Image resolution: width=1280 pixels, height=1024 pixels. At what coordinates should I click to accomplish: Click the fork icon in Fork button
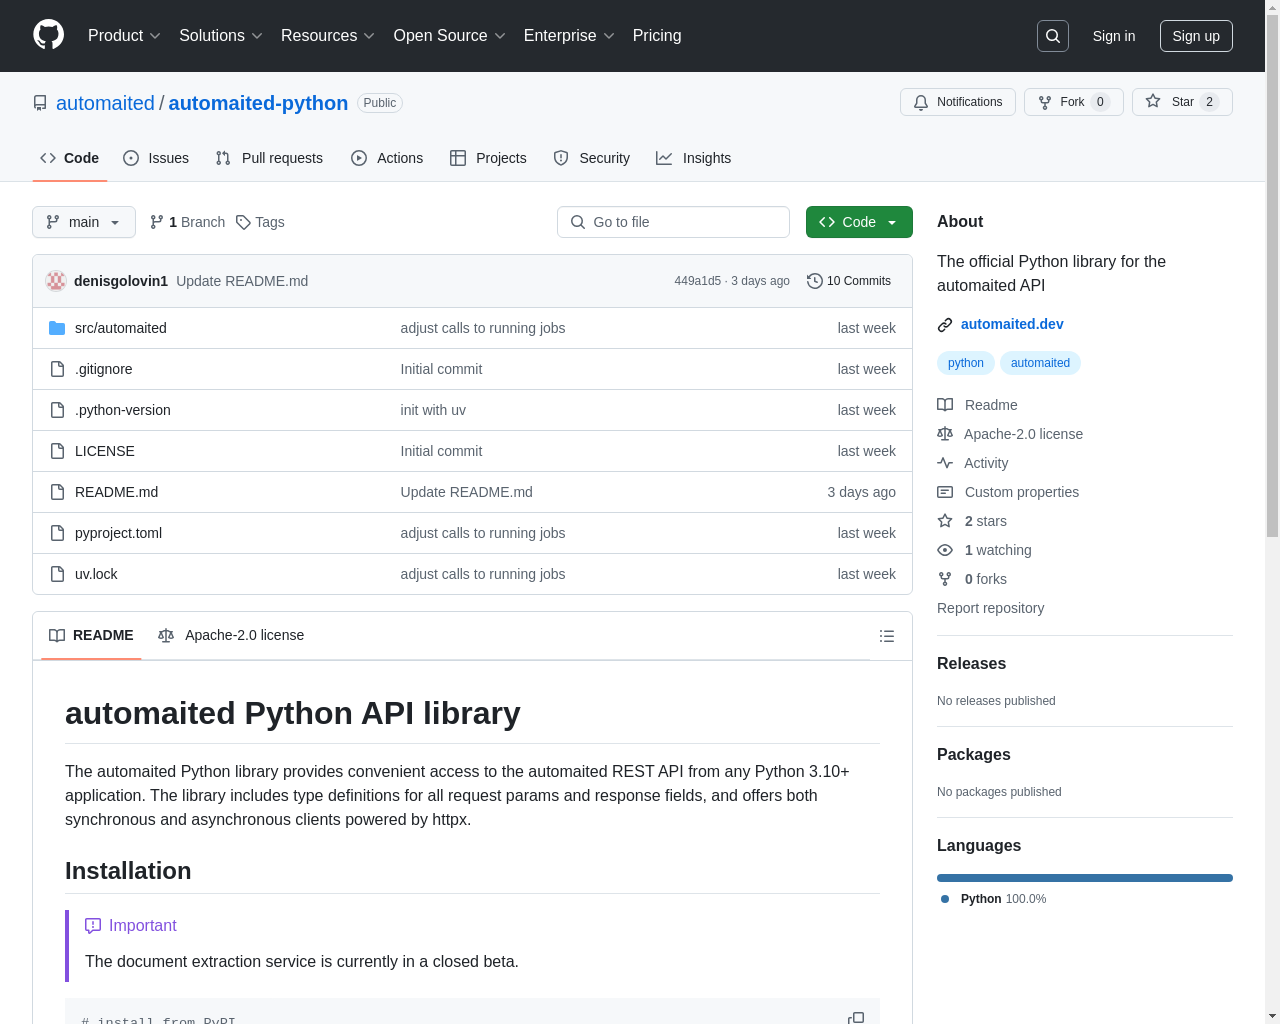(1045, 102)
